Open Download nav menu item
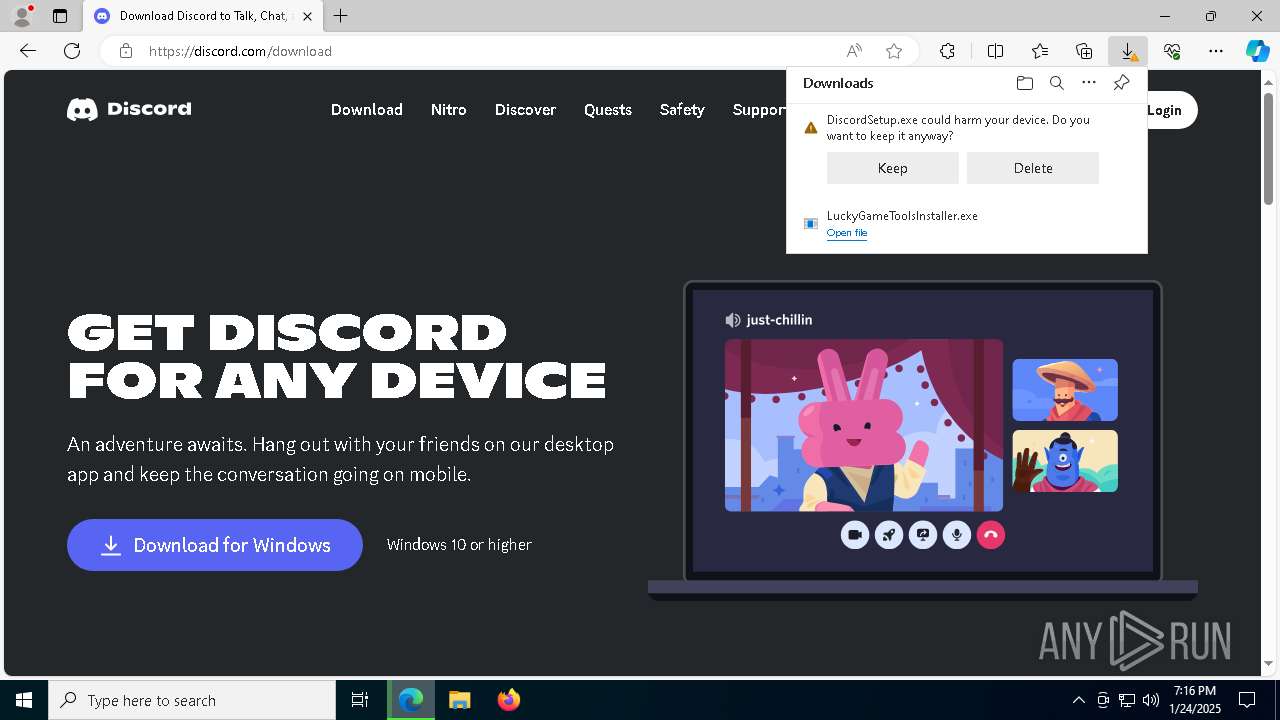Viewport: 1280px width, 720px height. point(367,110)
